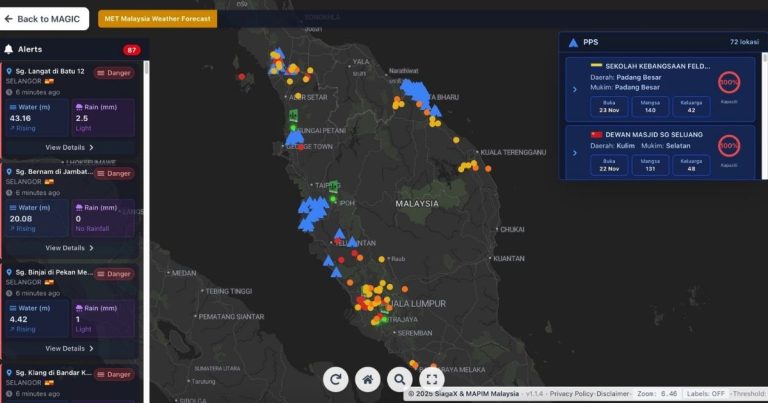Click Danger badge on Sg. Bernam alert
The width and height of the screenshot is (768, 403).
tap(114, 173)
